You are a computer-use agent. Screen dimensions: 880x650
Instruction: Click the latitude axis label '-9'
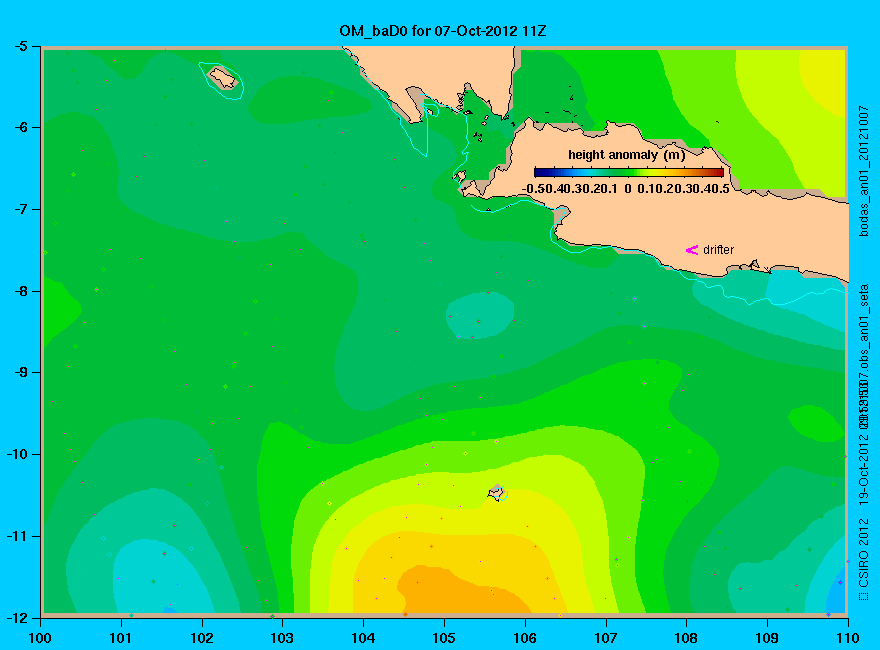[20, 373]
